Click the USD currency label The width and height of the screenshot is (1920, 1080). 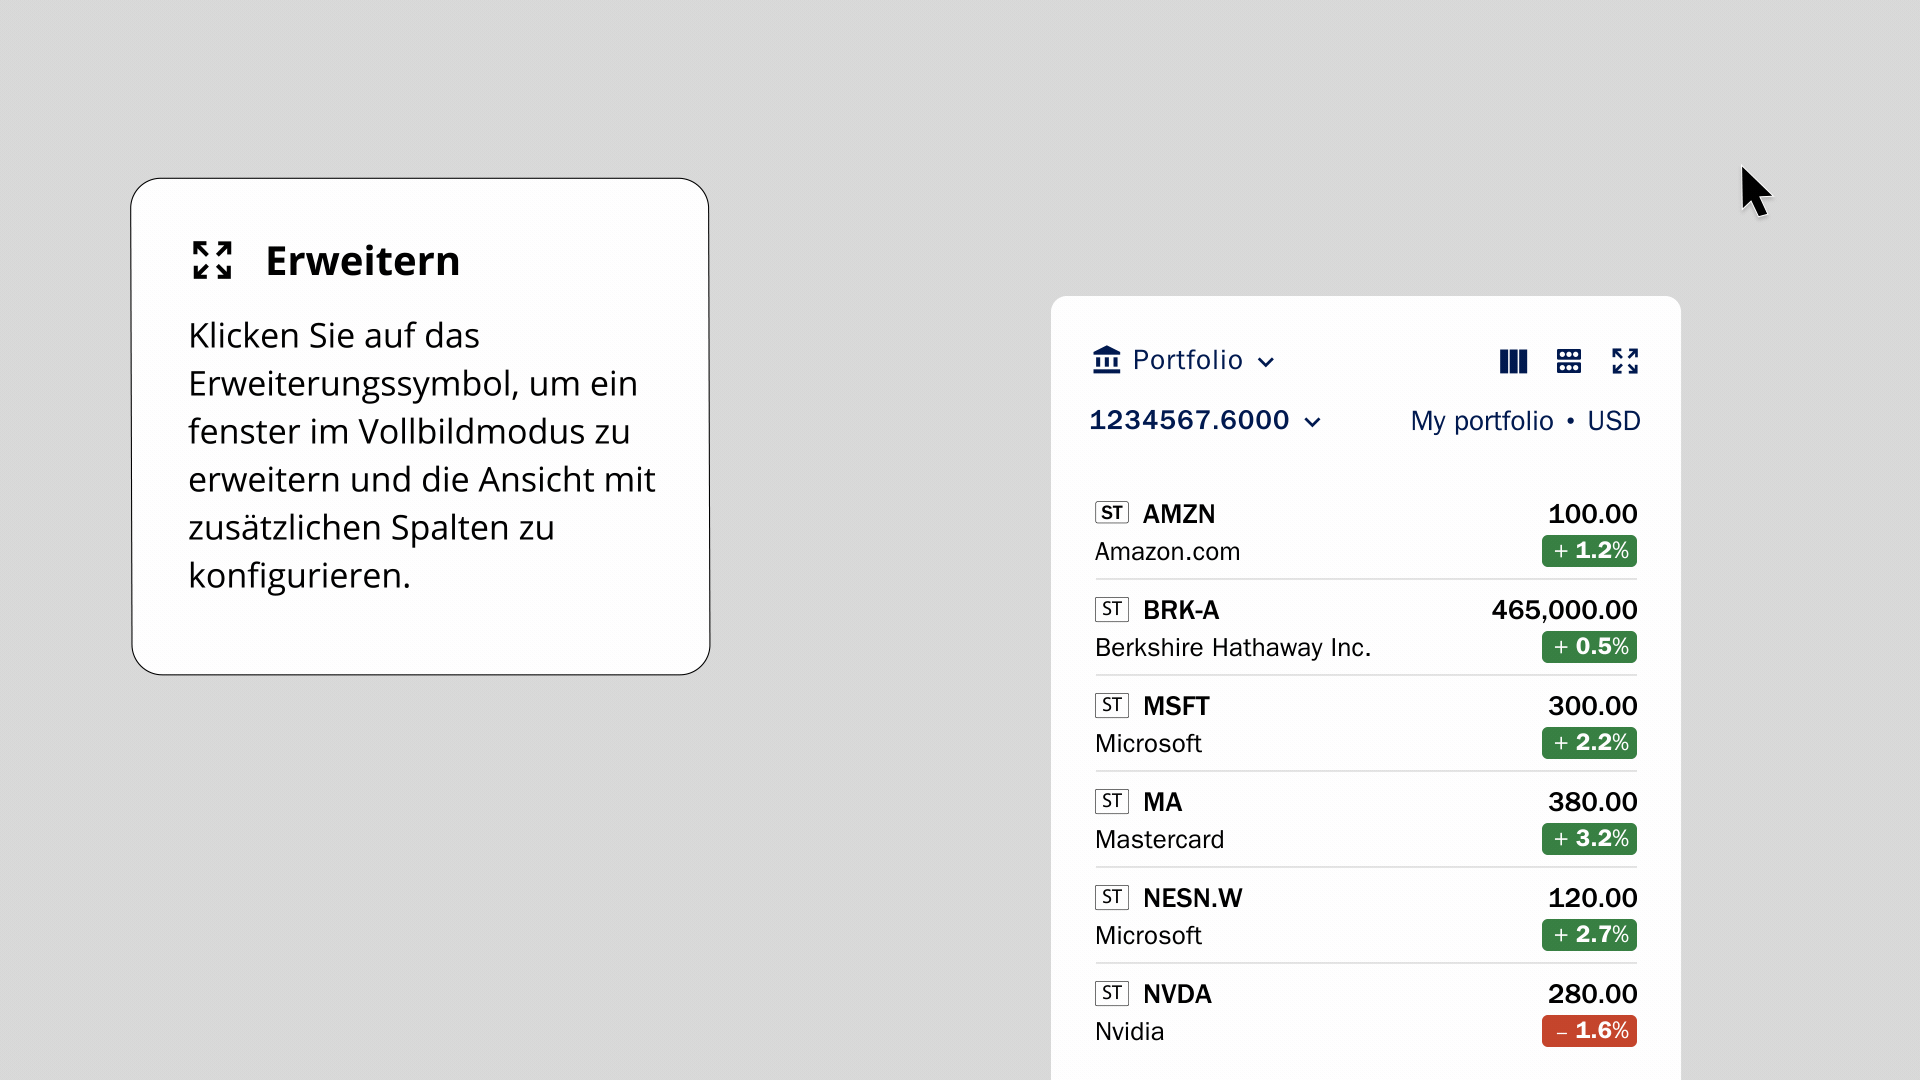tap(1614, 421)
